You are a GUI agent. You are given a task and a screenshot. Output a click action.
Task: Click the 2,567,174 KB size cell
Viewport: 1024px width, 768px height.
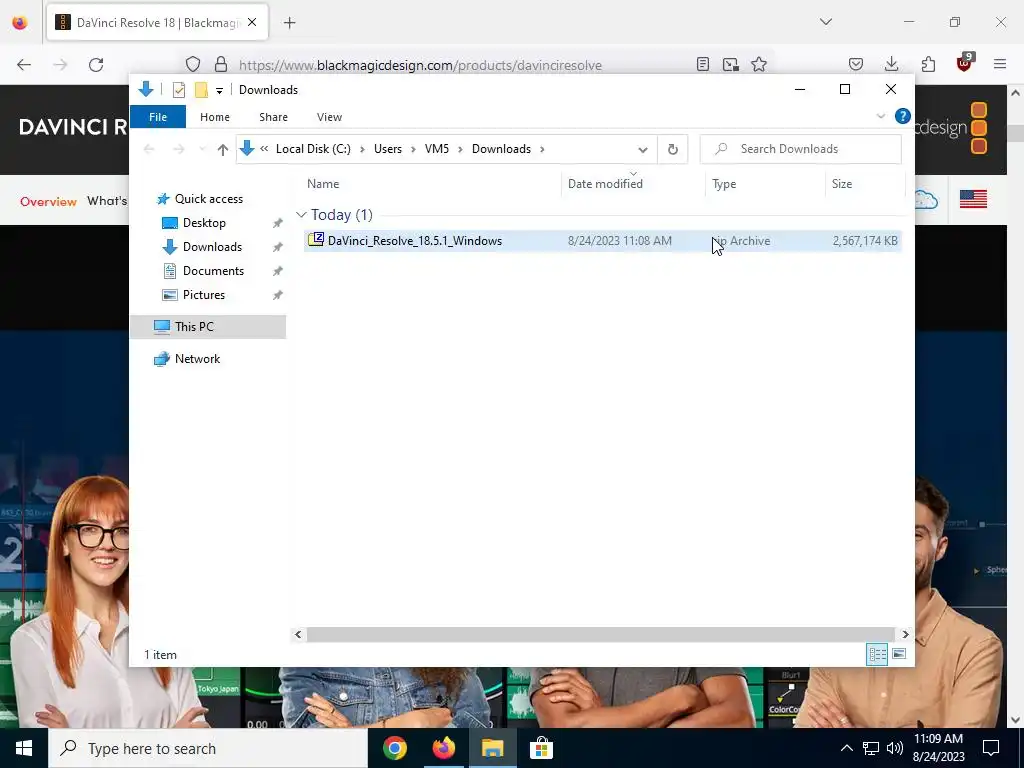click(x=865, y=241)
